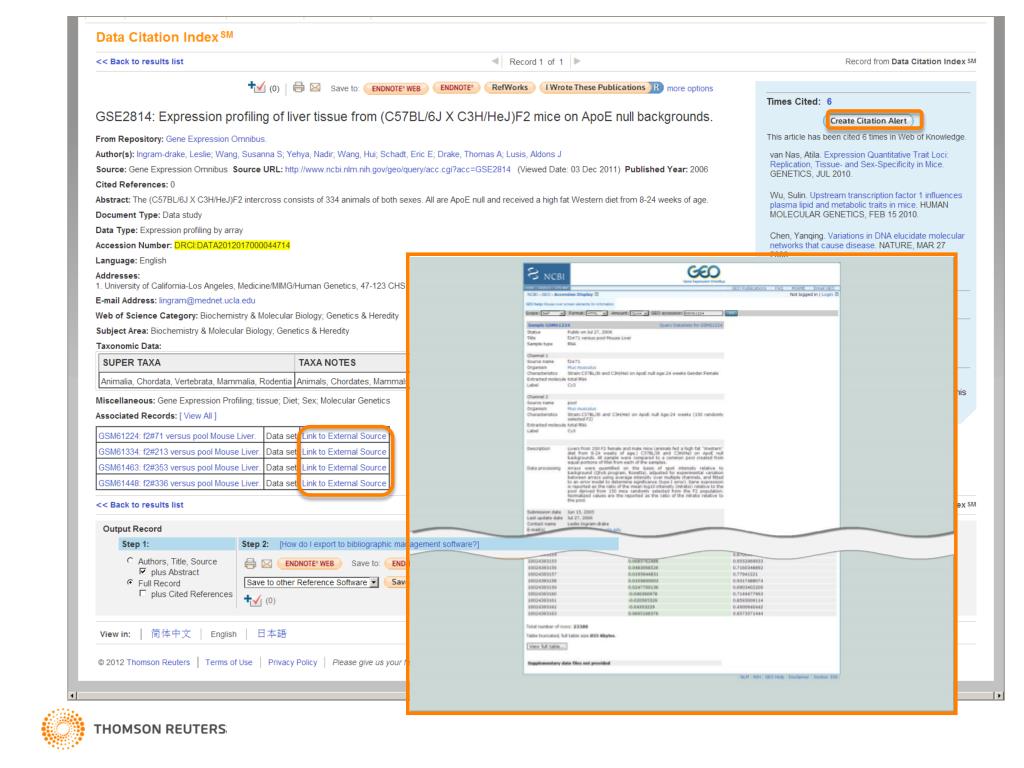The height and width of the screenshot is (768, 1024).
Task: Save to RefWorks
Action: (509, 88)
